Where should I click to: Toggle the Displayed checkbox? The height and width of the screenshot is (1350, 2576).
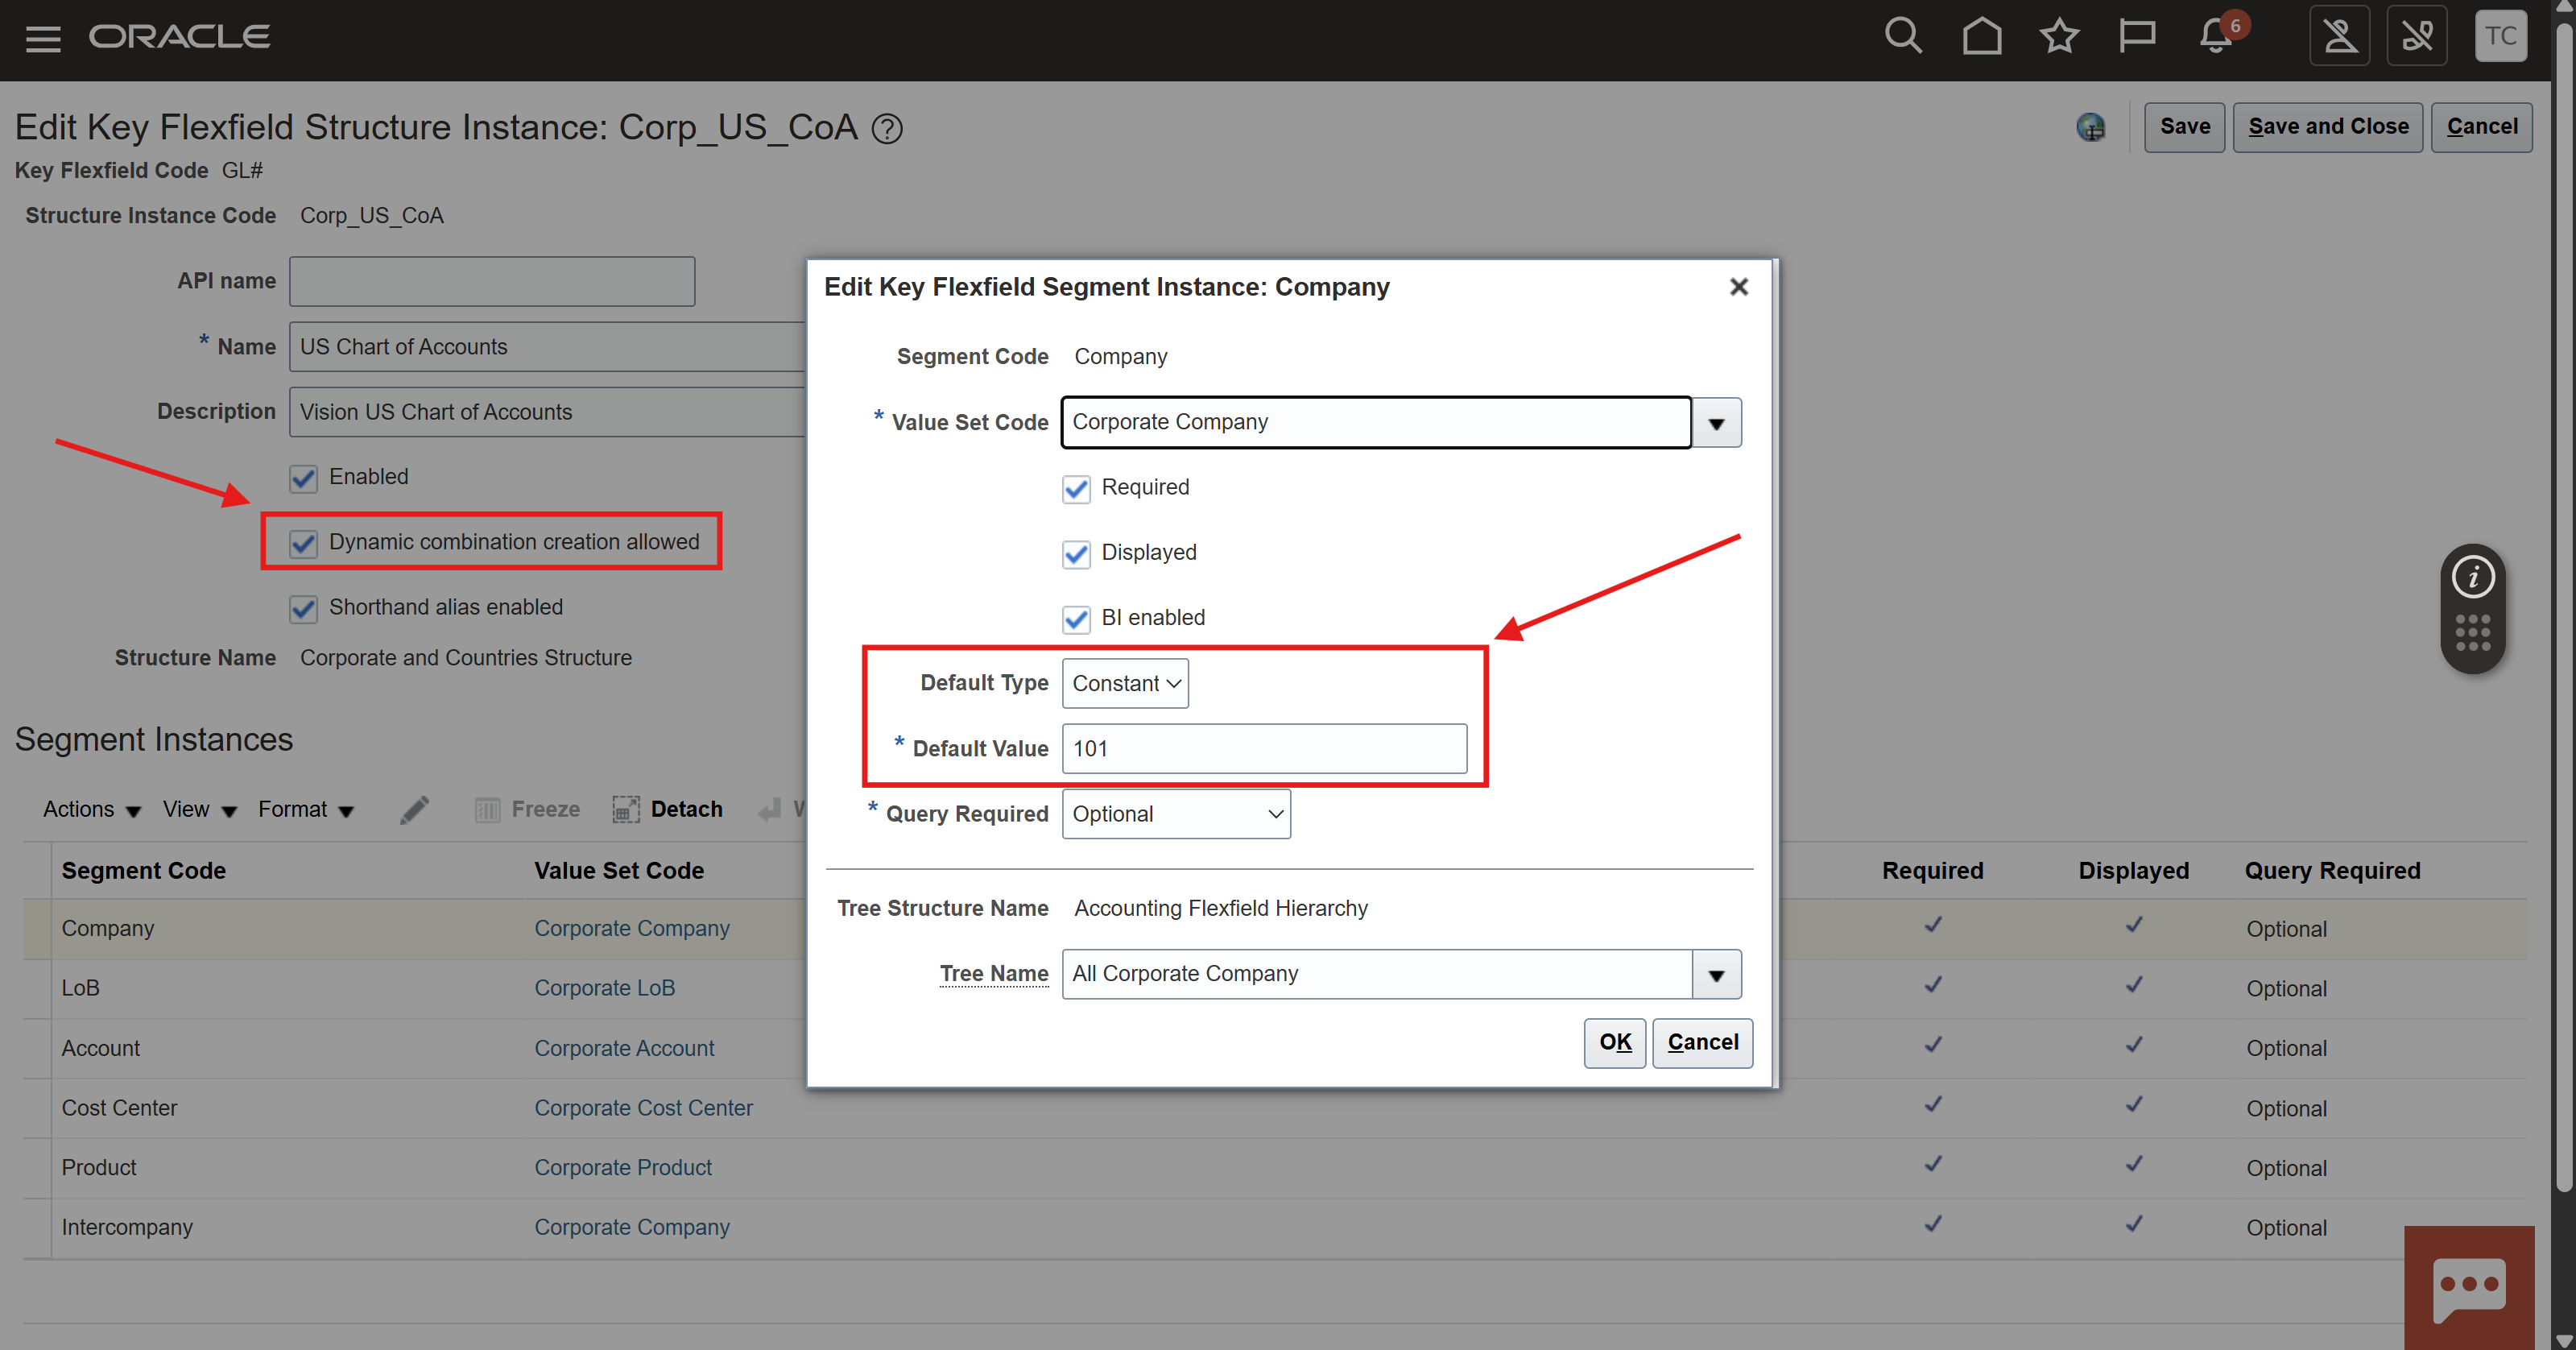(x=1076, y=554)
